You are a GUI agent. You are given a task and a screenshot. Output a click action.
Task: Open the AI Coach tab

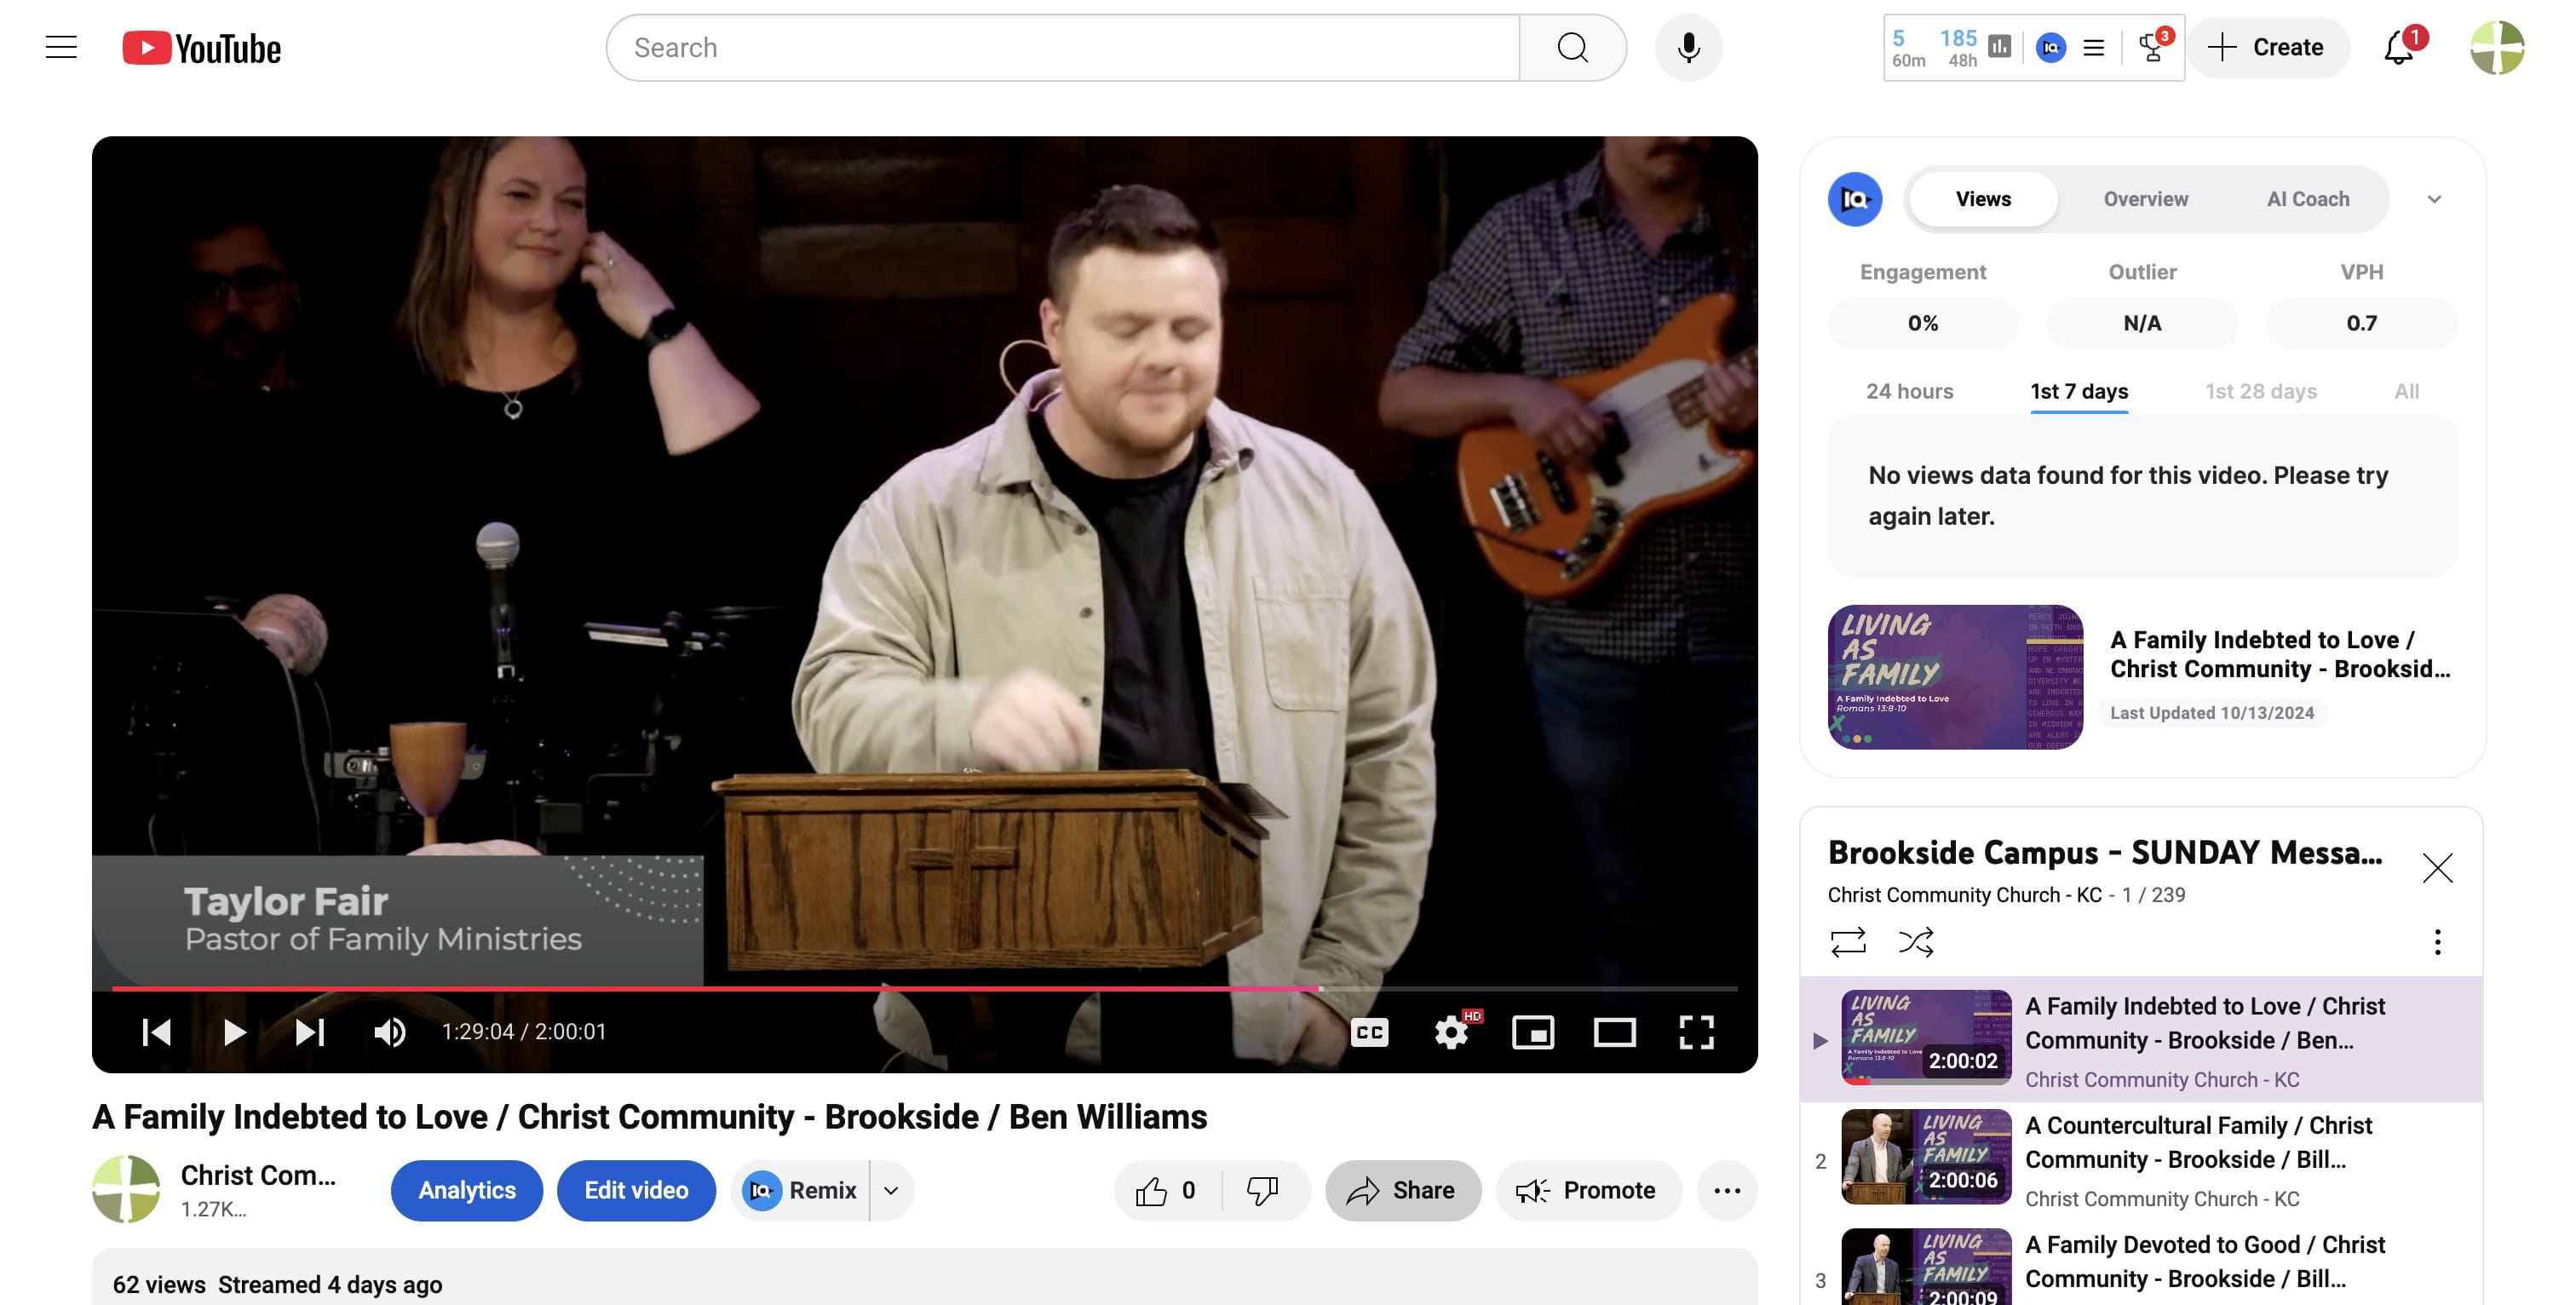tap(2308, 199)
